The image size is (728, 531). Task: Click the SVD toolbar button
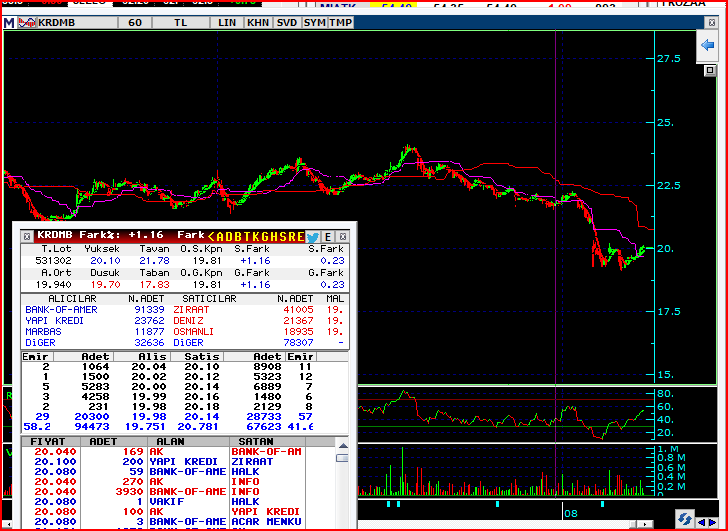[286, 22]
